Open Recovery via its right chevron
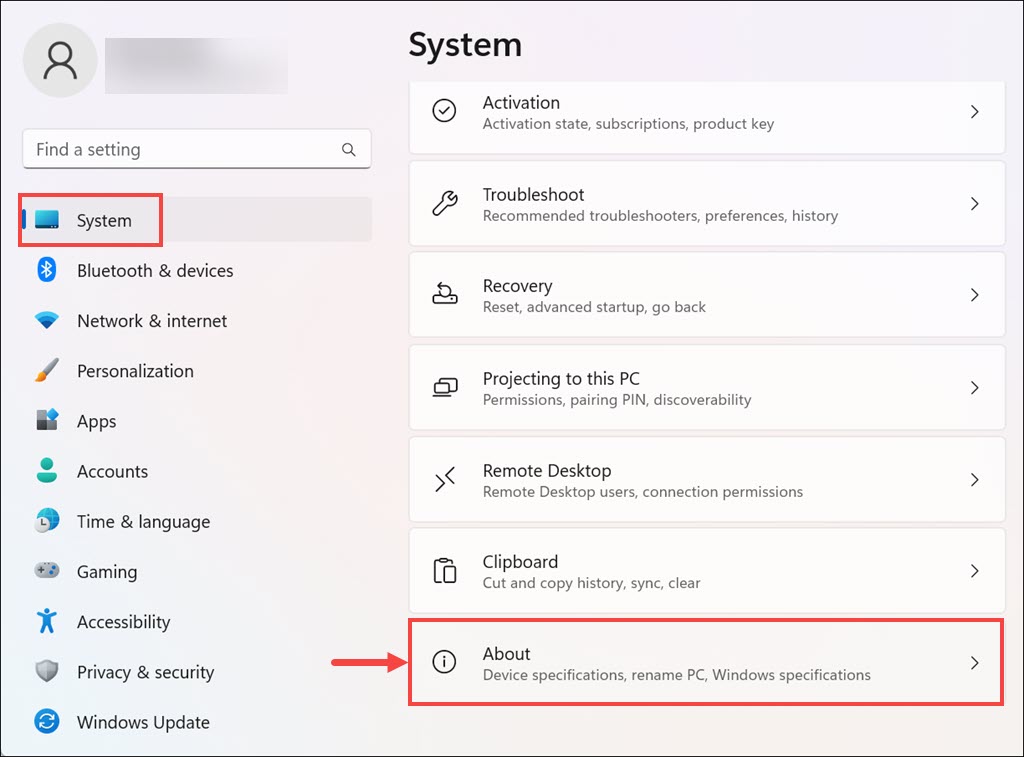 tap(974, 295)
